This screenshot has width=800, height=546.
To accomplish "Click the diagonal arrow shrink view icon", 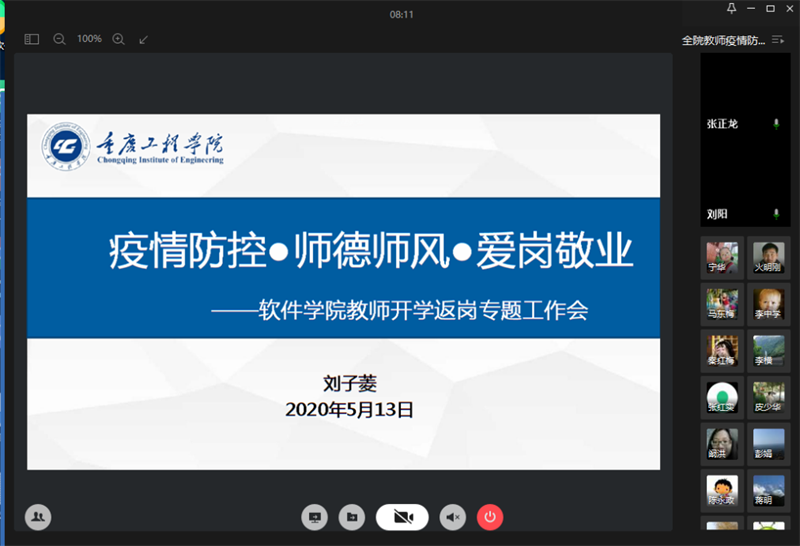I will click(143, 39).
